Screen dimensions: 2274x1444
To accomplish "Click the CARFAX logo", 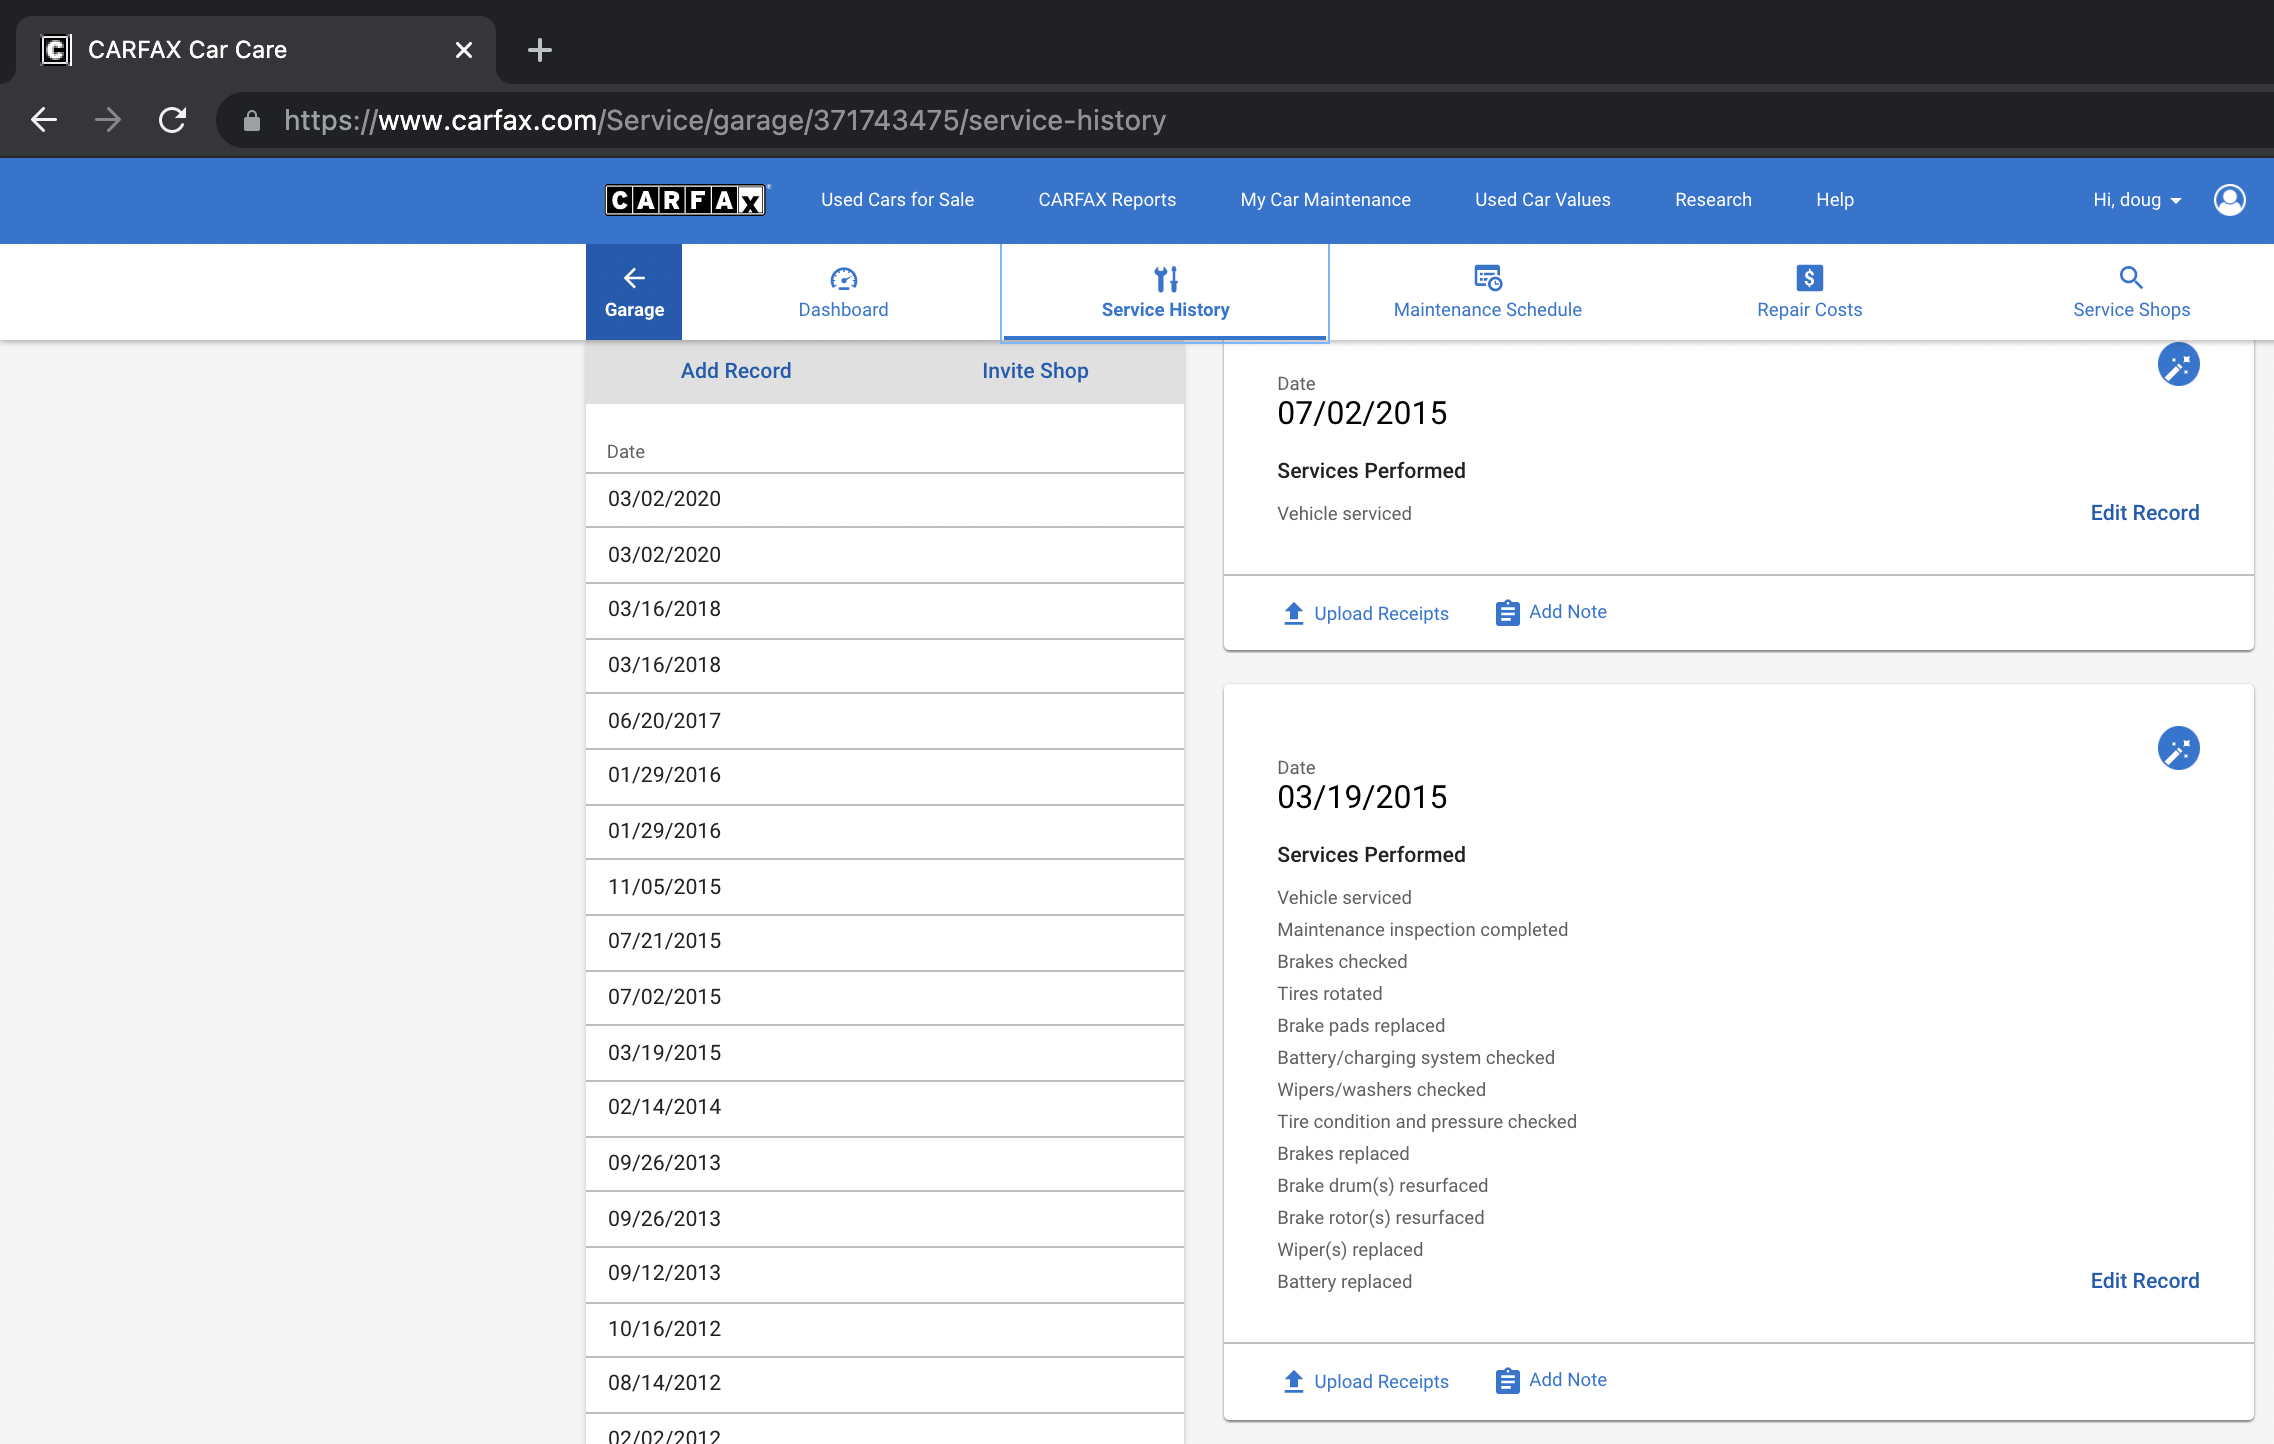I will 686,200.
